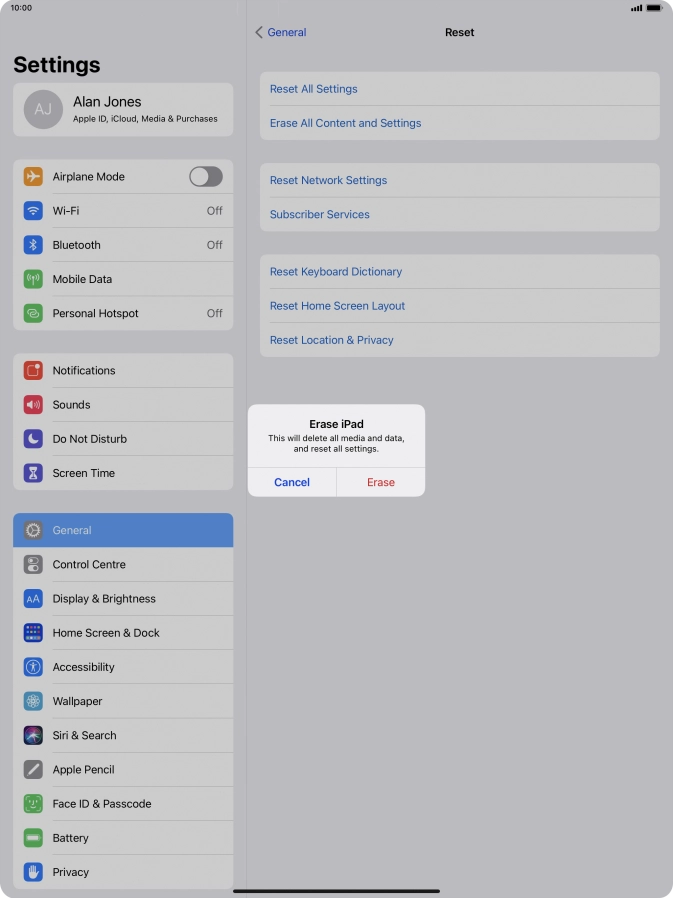This screenshot has height=898, width=673.
Task: Choose Reset Network Settings
Action: coord(460,180)
